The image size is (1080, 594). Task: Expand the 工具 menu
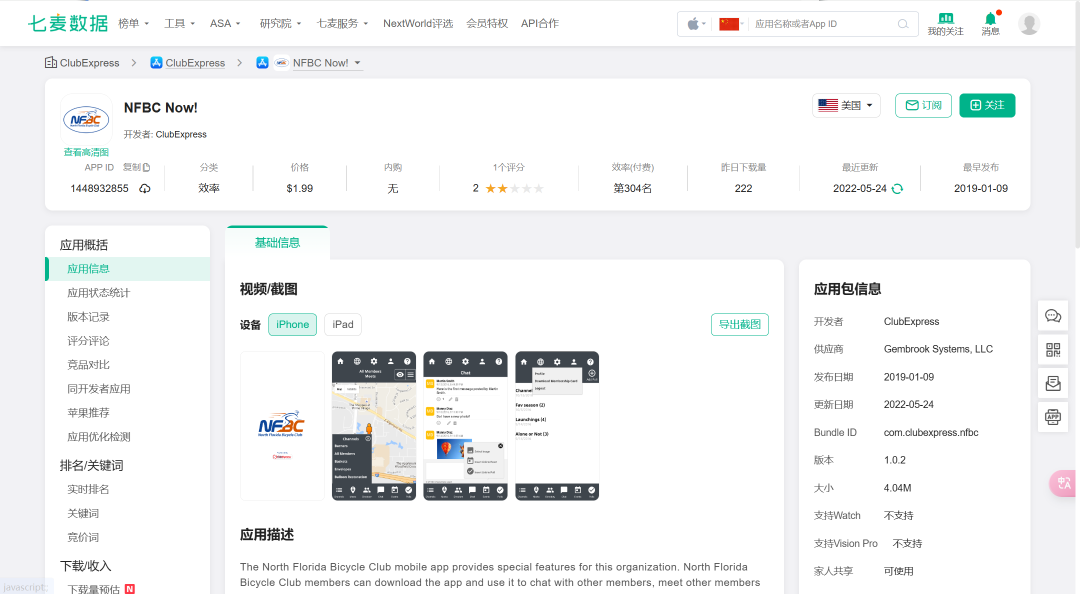179,23
